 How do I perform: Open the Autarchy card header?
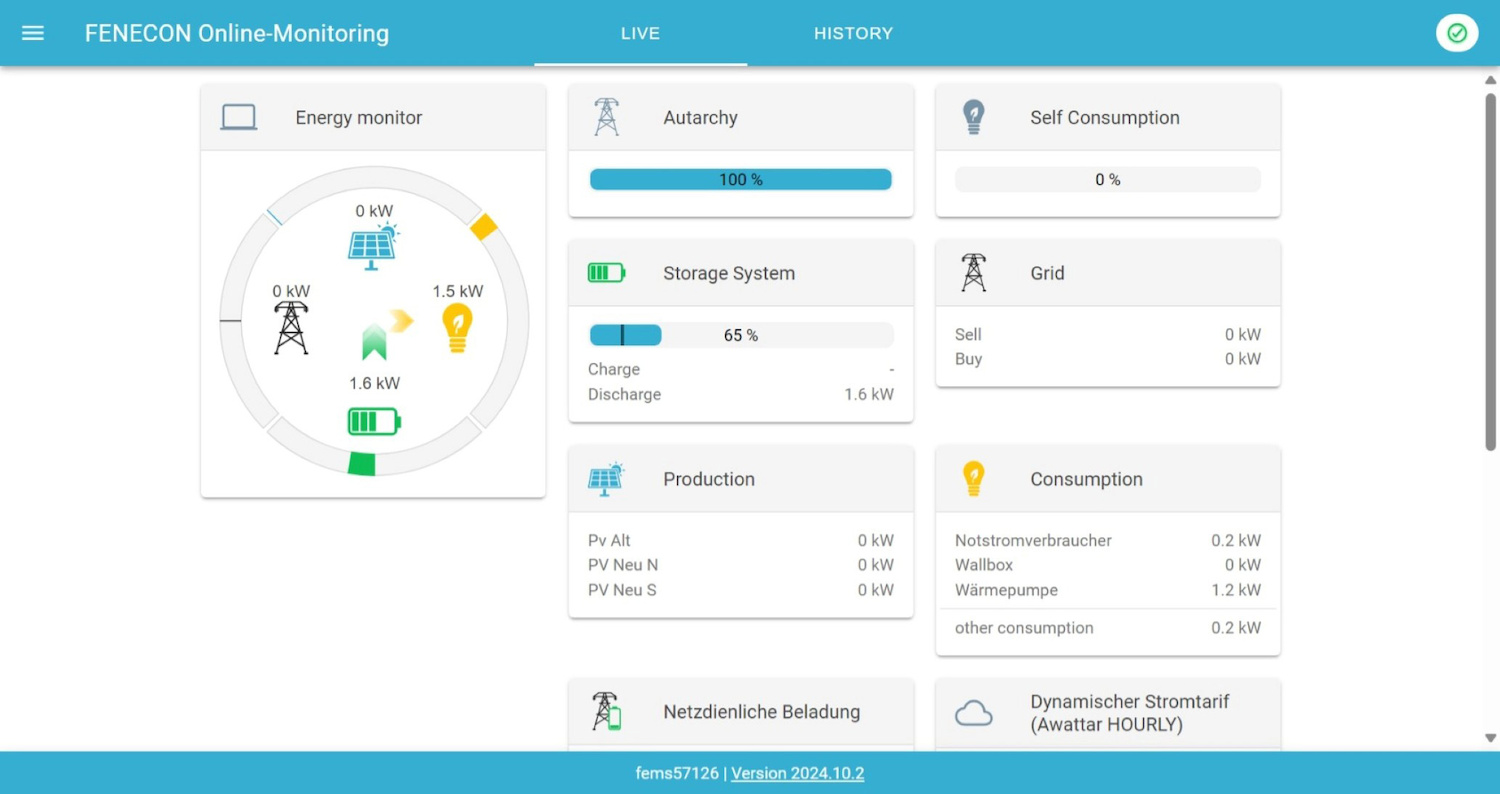(x=740, y=118)
